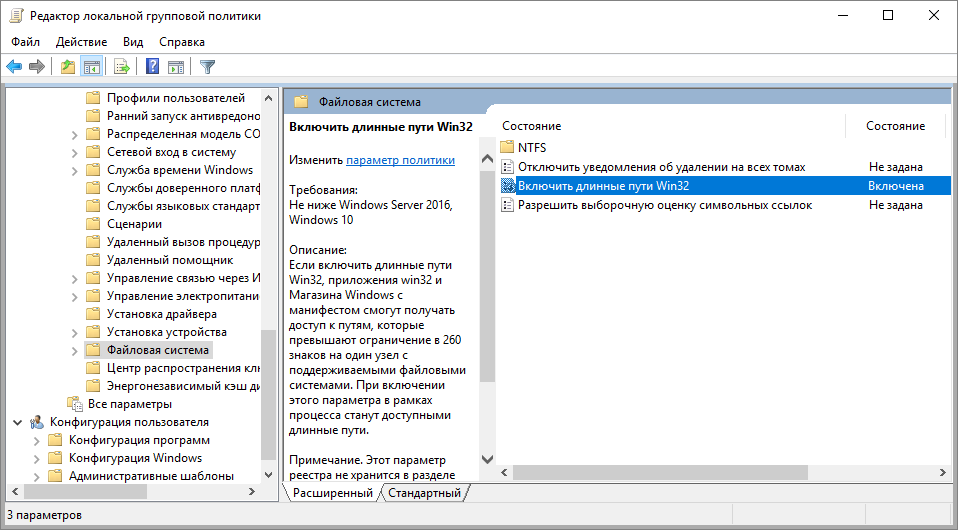
Task: Click the tree pane vertical scrollbar thumb
Action: click(268, 394)
